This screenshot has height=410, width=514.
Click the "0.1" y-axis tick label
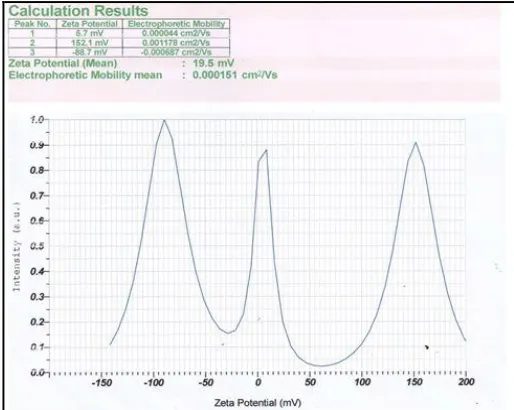click(37, 347)
